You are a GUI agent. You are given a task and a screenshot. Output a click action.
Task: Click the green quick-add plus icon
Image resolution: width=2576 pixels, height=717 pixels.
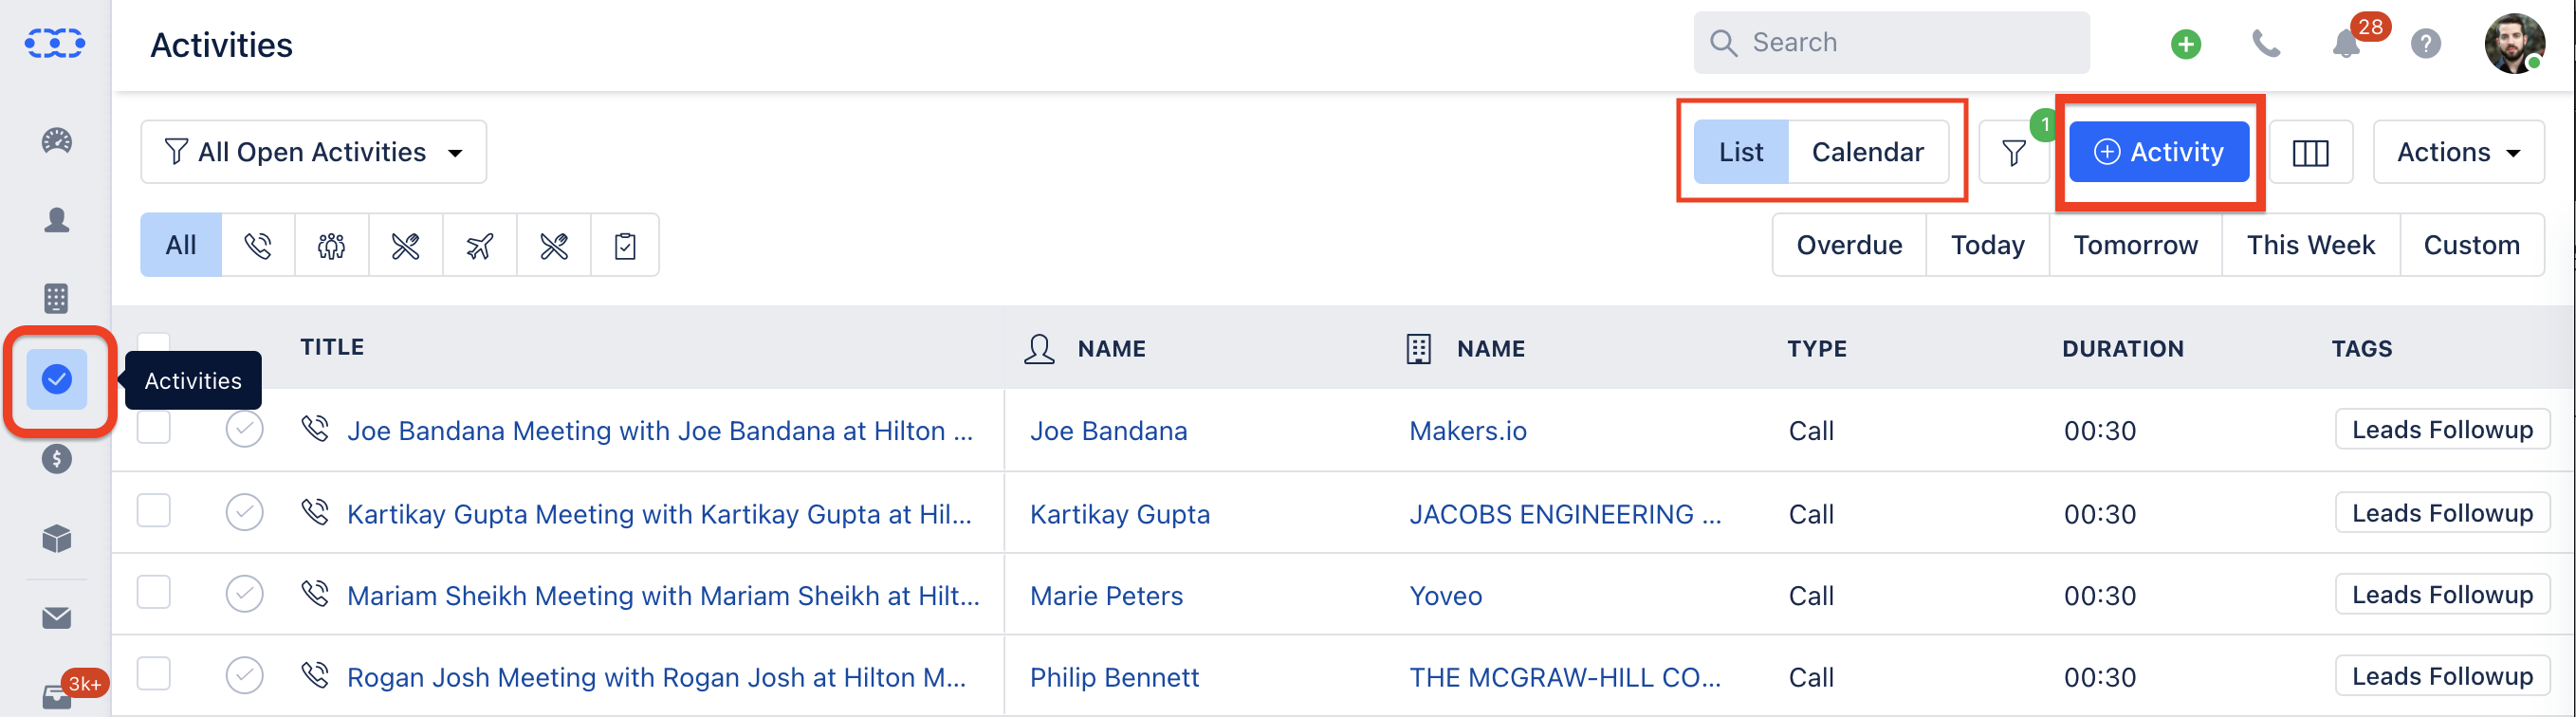tap(2186, 44)
